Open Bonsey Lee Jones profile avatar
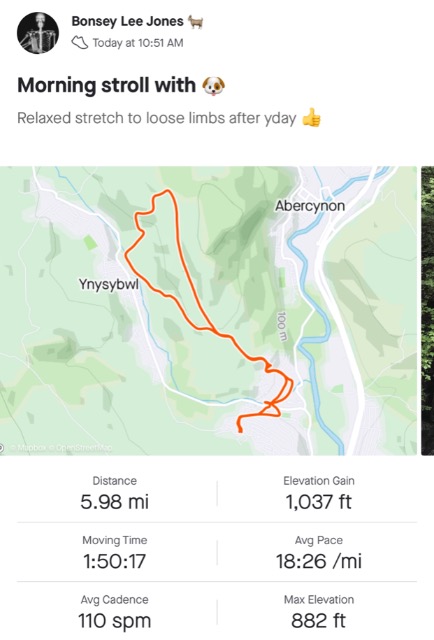The height and width of the screenshot is (640, 434). click(38, 33)
